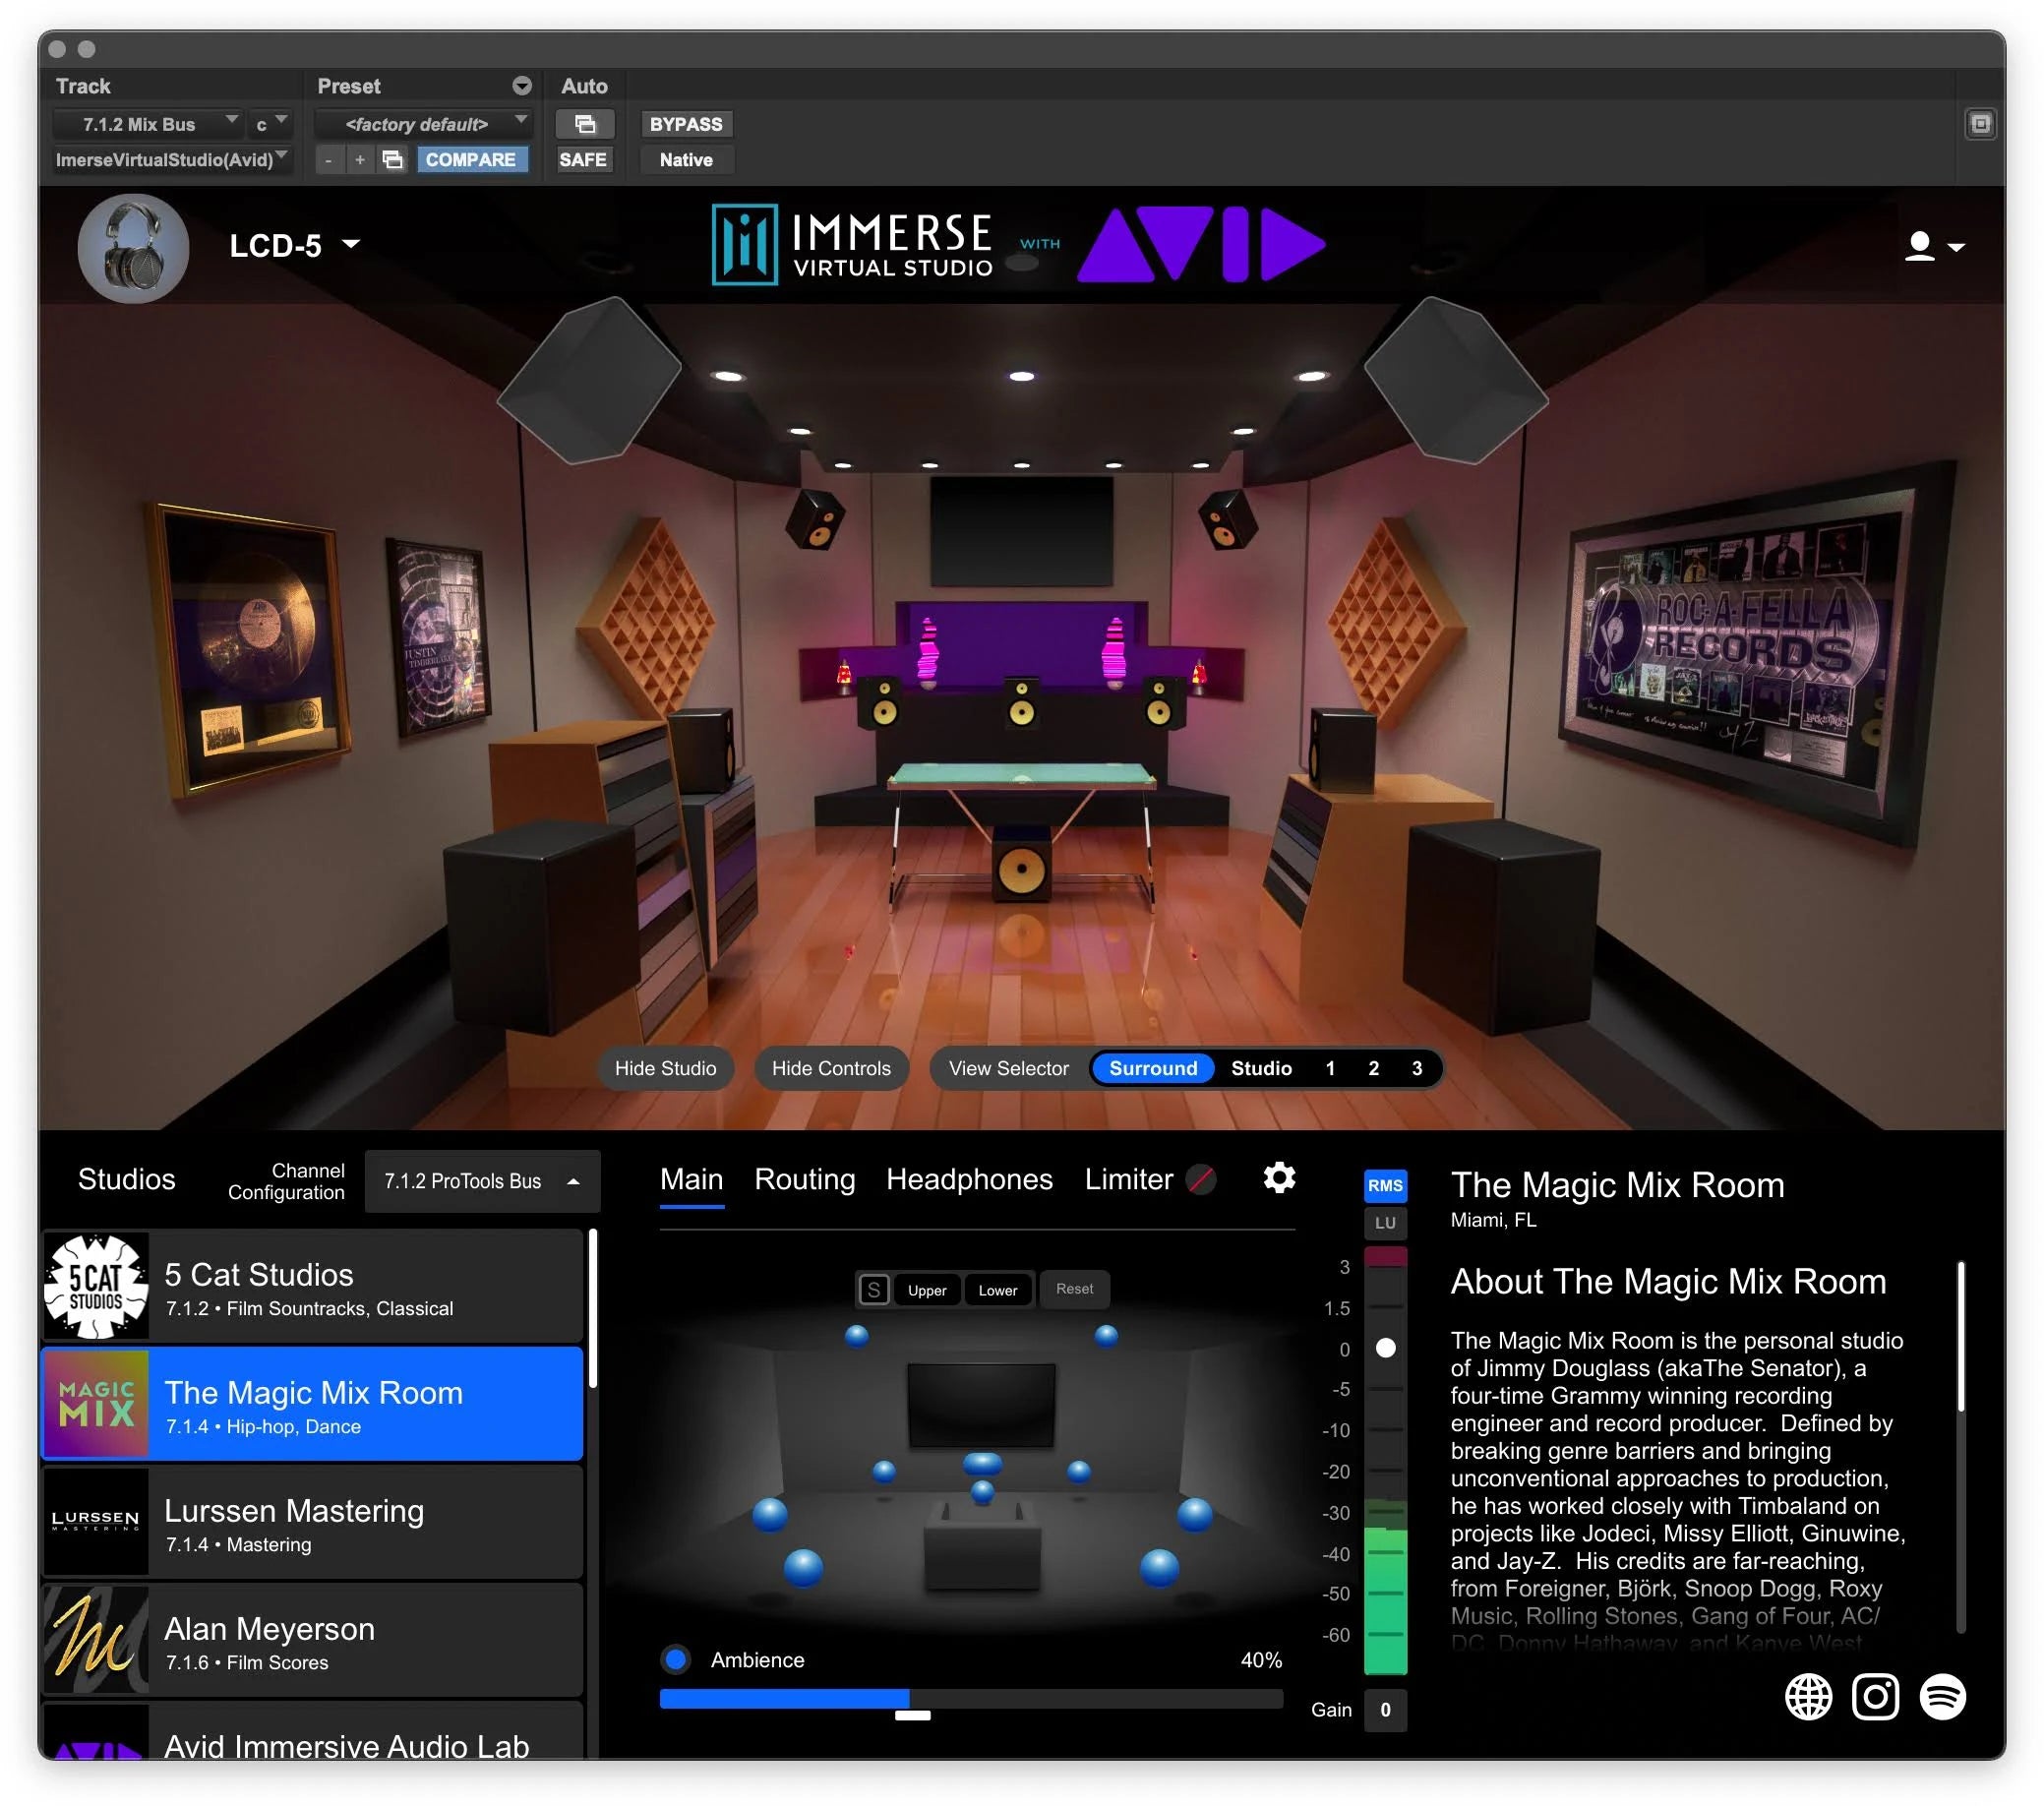Toggle the Limiter on/off switch
The height and width of the screenshot is (1806, 2044).
(x=1200, y=1179)
